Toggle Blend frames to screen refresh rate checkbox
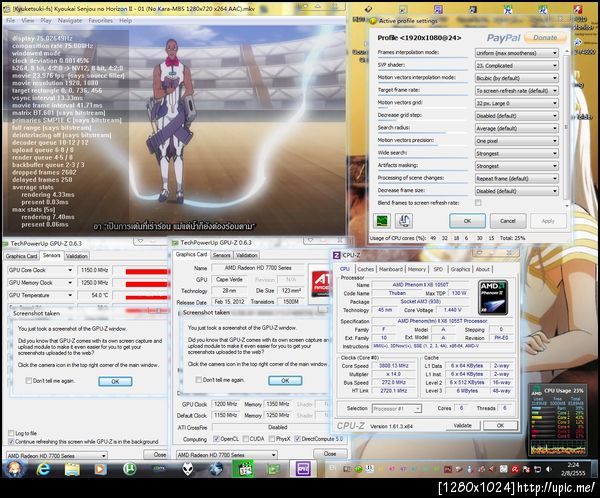Viewport: 600px width, 498px height. click(x=478, y=202)
